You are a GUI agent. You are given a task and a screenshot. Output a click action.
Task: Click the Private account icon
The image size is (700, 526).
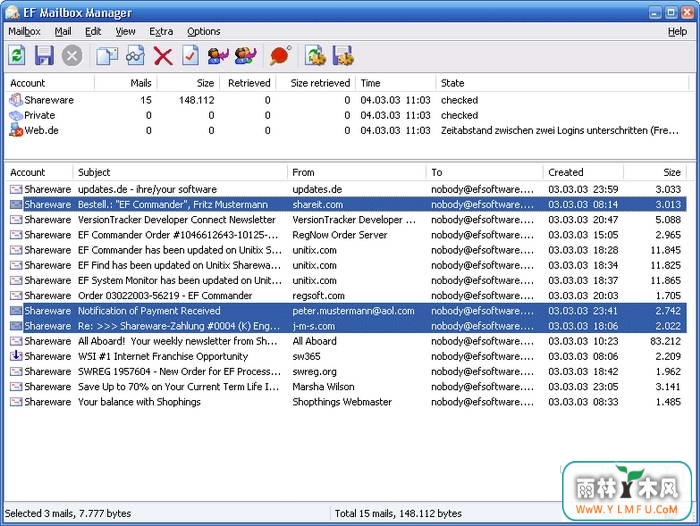[x=16, y=115]
